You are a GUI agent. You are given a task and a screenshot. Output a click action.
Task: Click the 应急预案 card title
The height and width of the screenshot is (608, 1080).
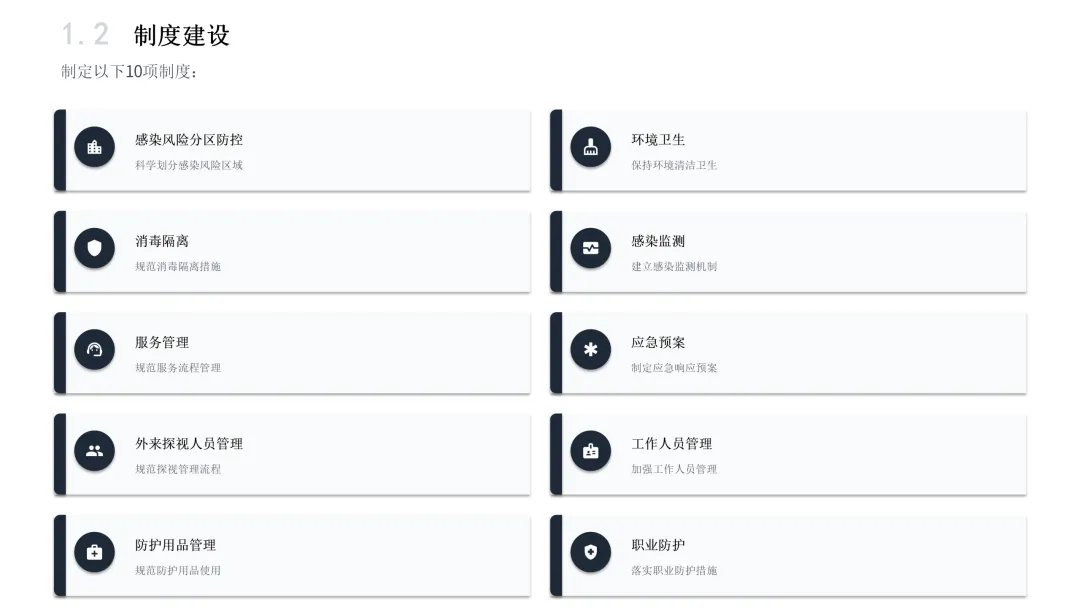click(x=658, y=342)
